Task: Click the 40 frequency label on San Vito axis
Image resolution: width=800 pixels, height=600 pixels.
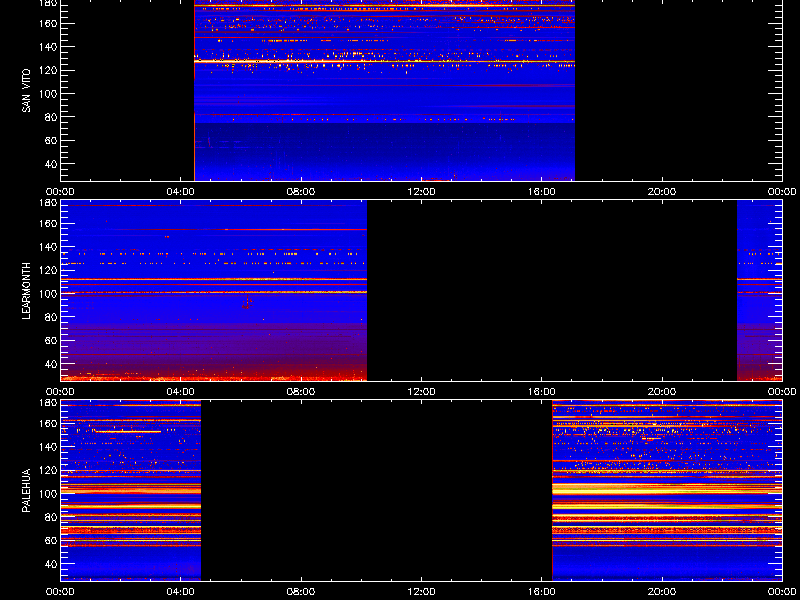Action: (51, 164)
